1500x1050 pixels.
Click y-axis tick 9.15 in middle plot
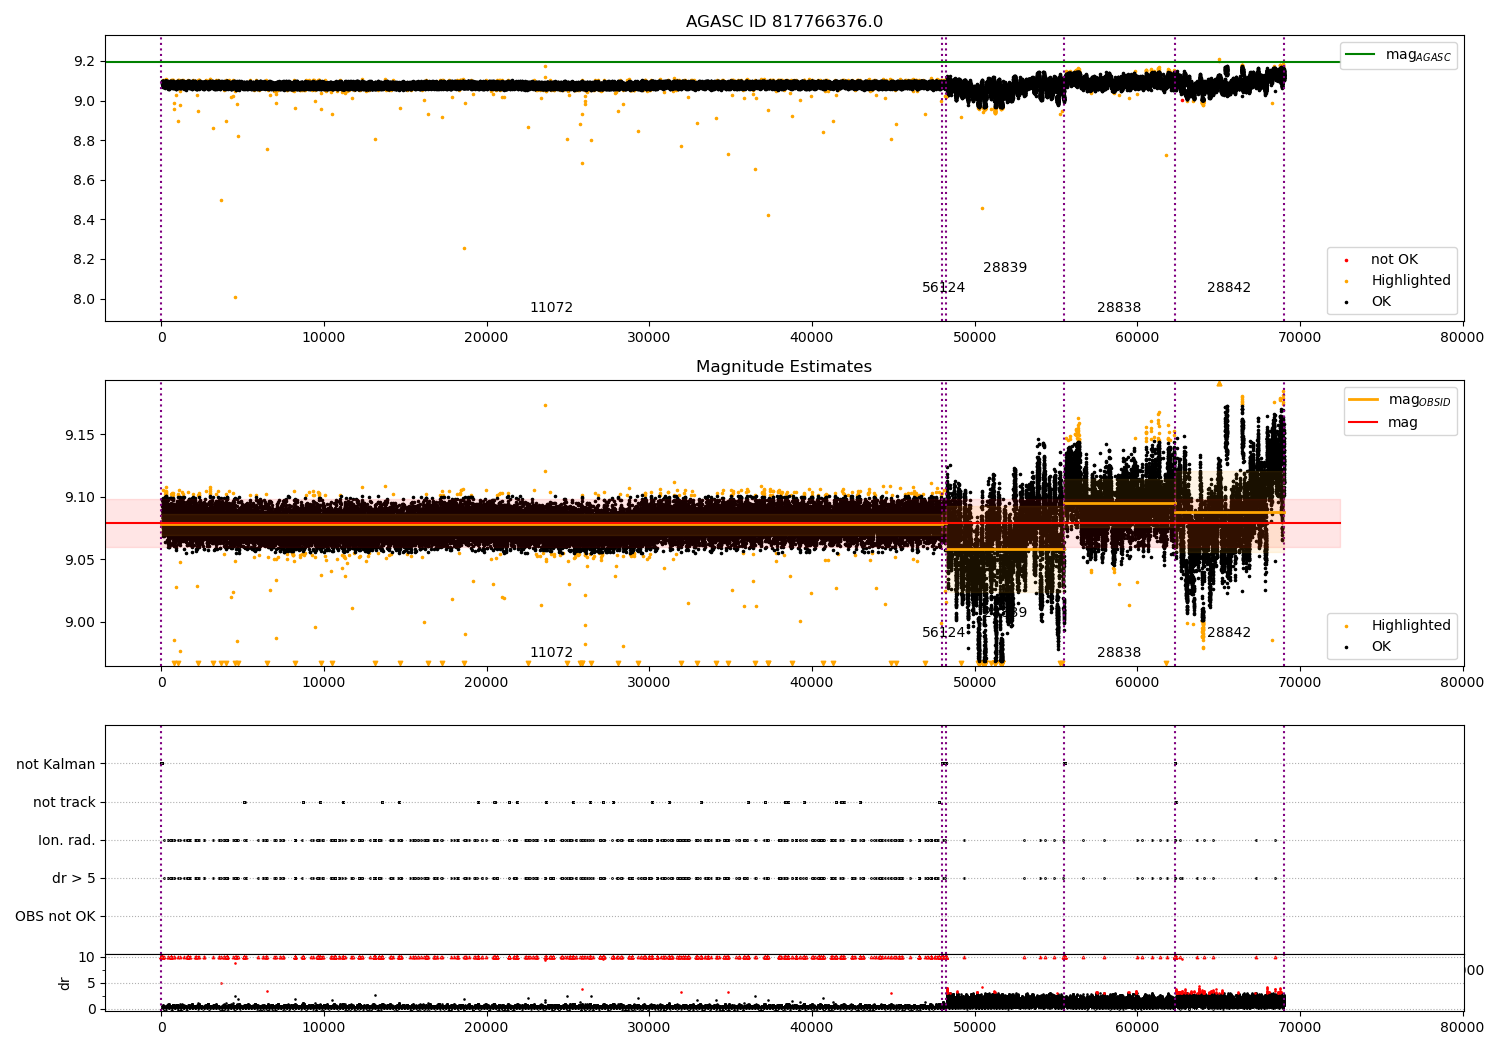80,435
